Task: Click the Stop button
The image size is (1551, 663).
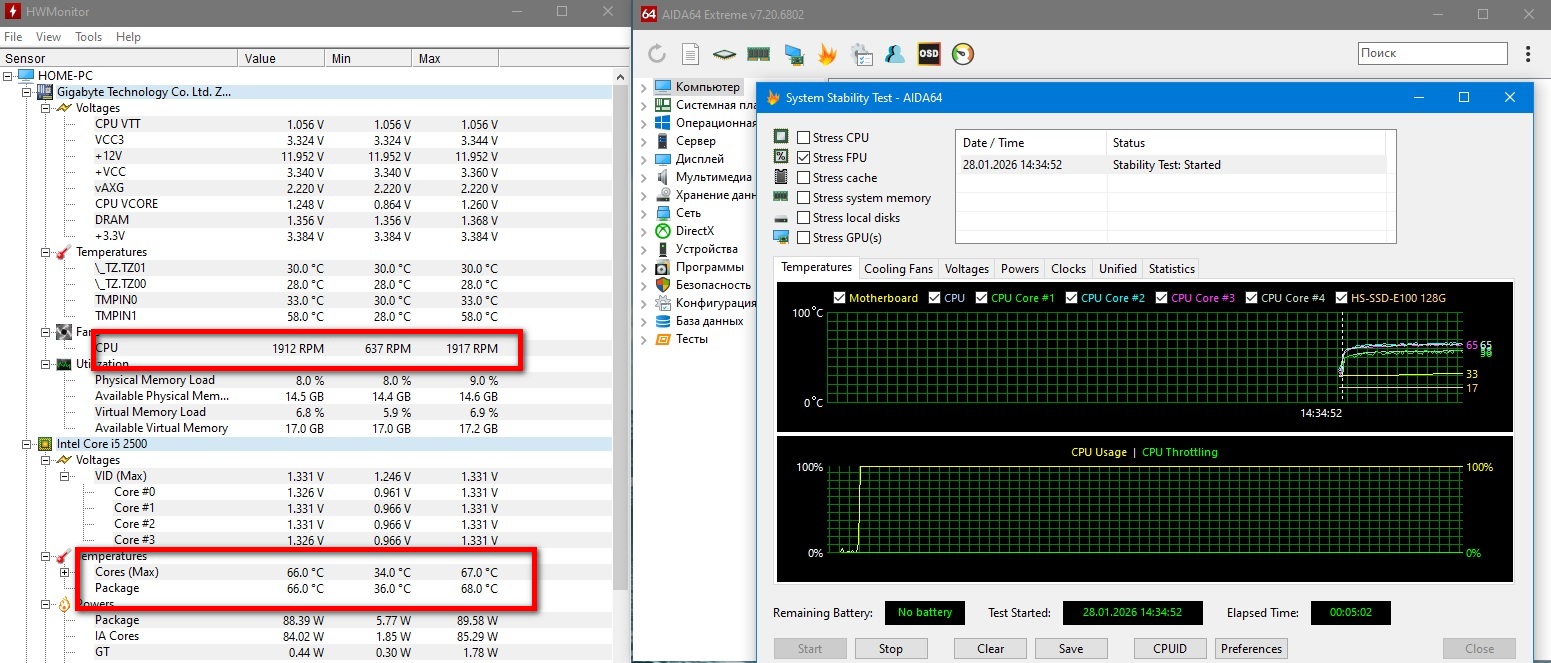Action: 890,648
